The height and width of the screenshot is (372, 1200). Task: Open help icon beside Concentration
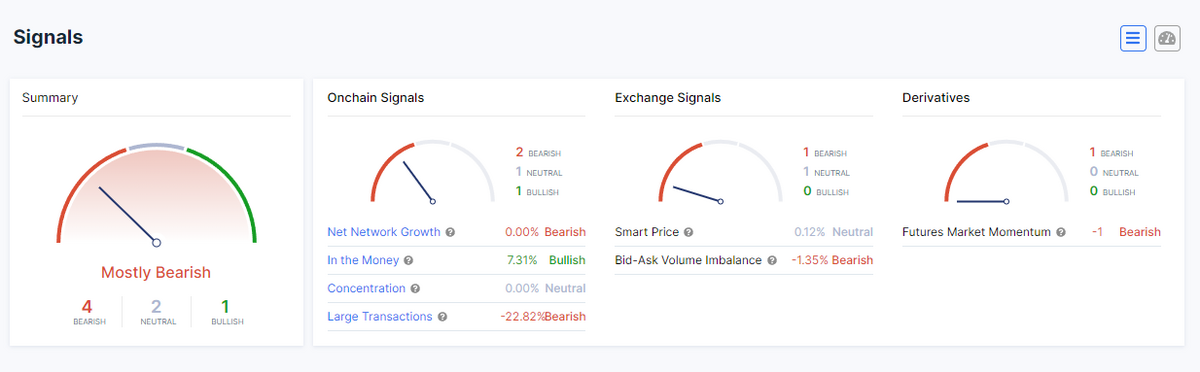(x=415, y=288)
